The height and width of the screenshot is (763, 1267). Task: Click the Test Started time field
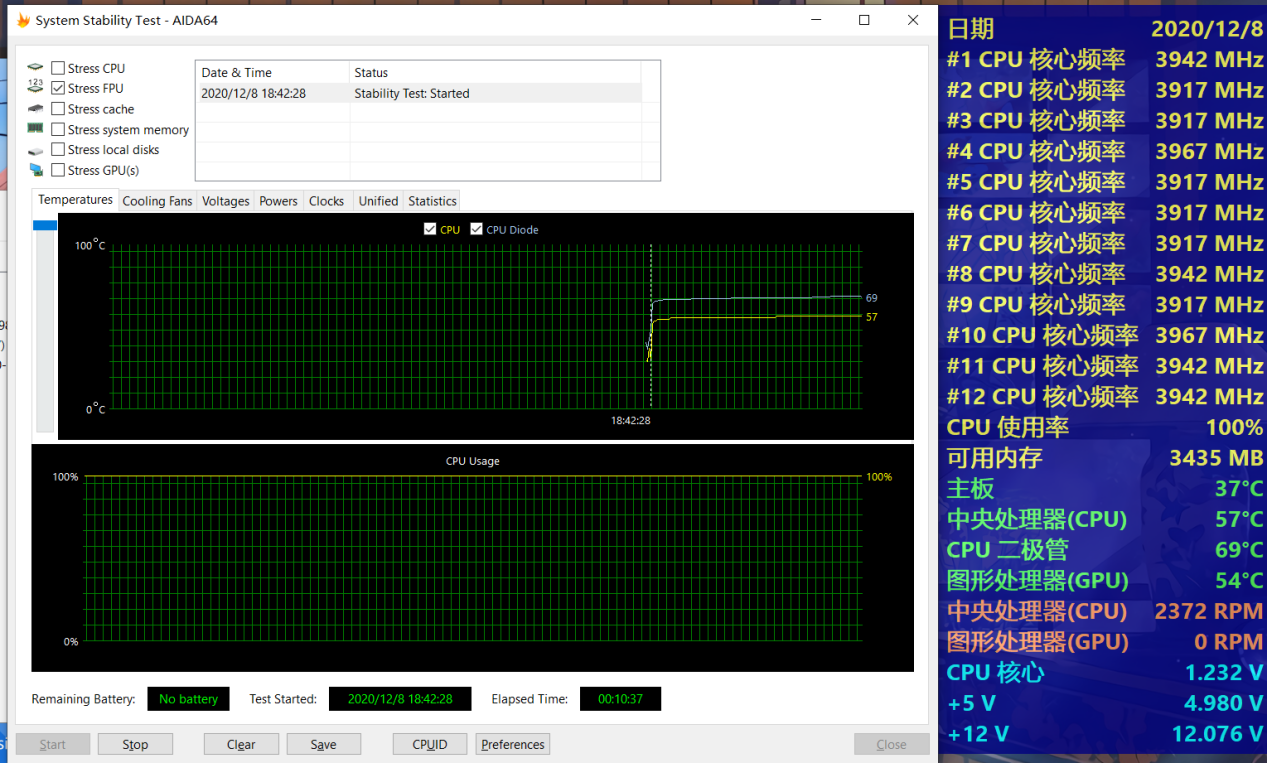400,699
